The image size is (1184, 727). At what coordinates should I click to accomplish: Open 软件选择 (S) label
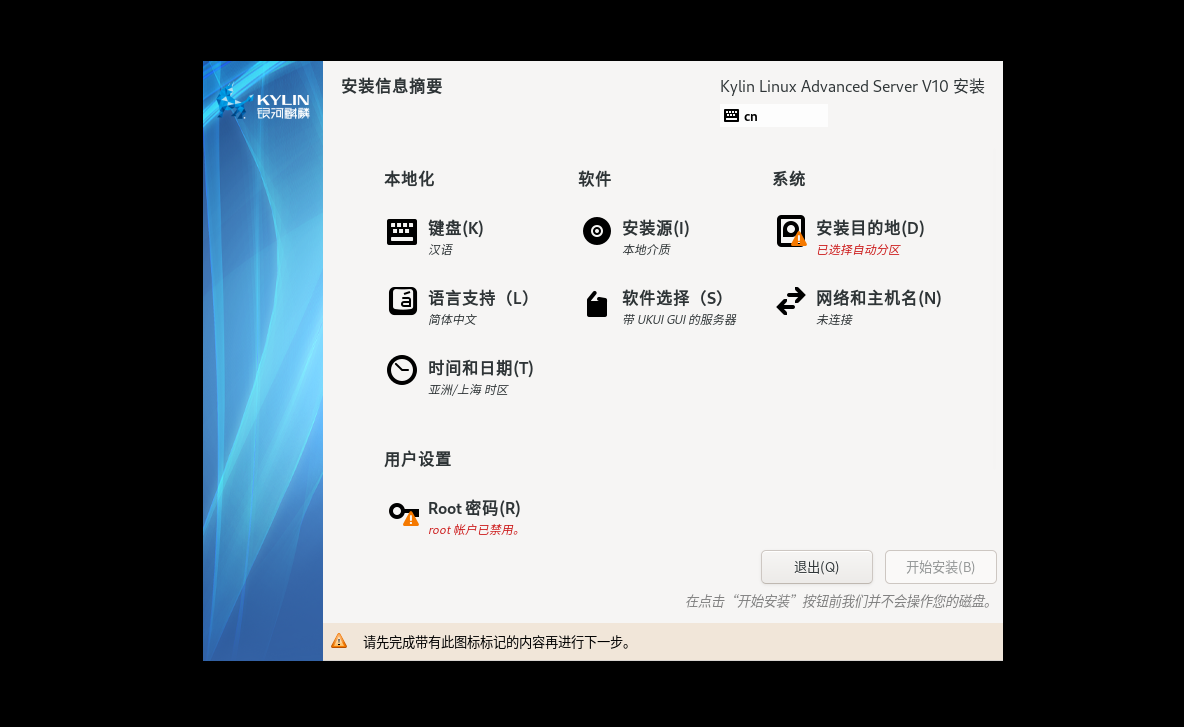(672, 298)
